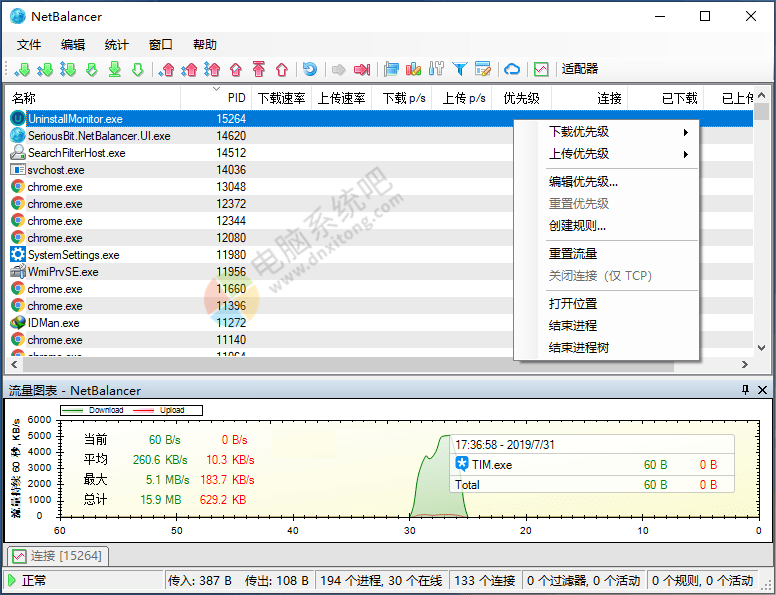The width and height of the screenshot is (776, 595).
Task: Choose 结束进程树 from context menu
Action: coord(606,347)
